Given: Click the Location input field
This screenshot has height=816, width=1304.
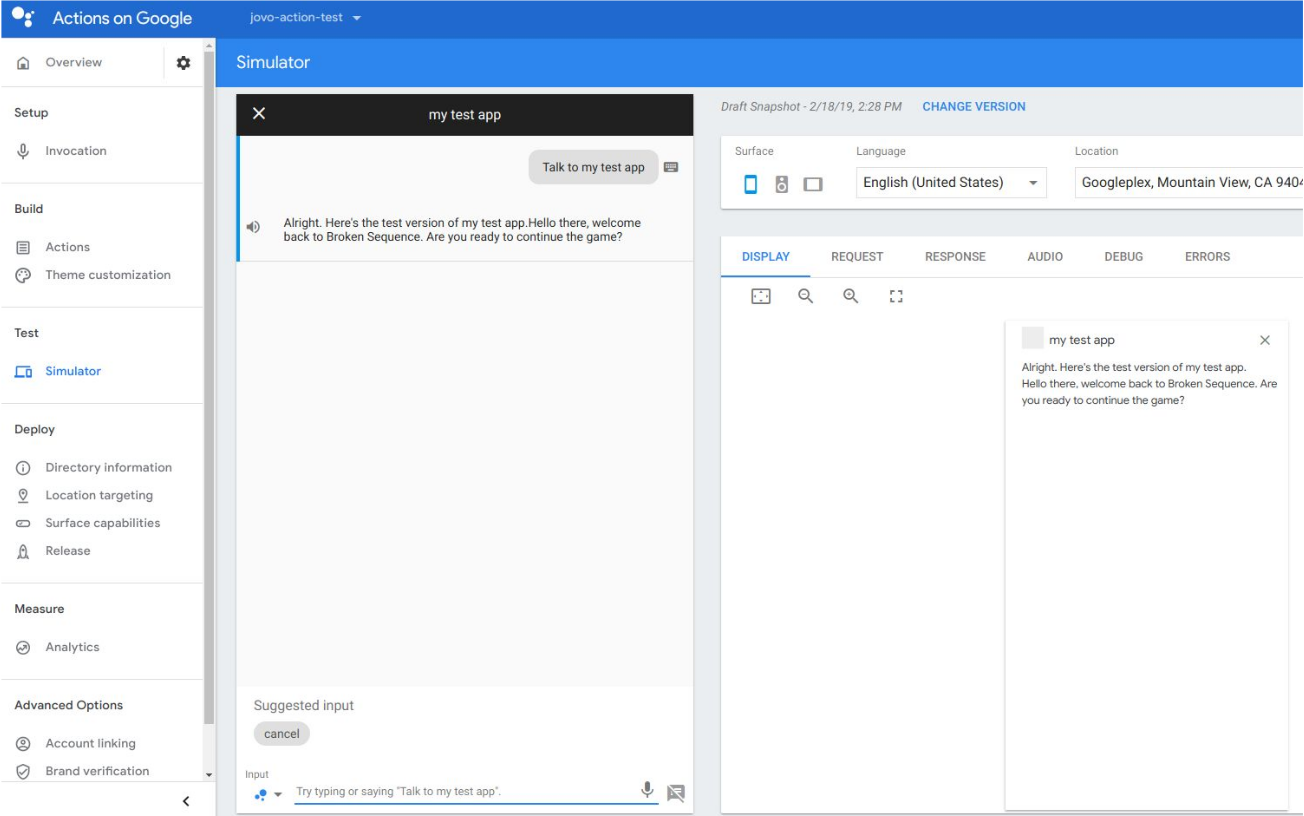Looking at the screenshot, I should point(1189,183).
